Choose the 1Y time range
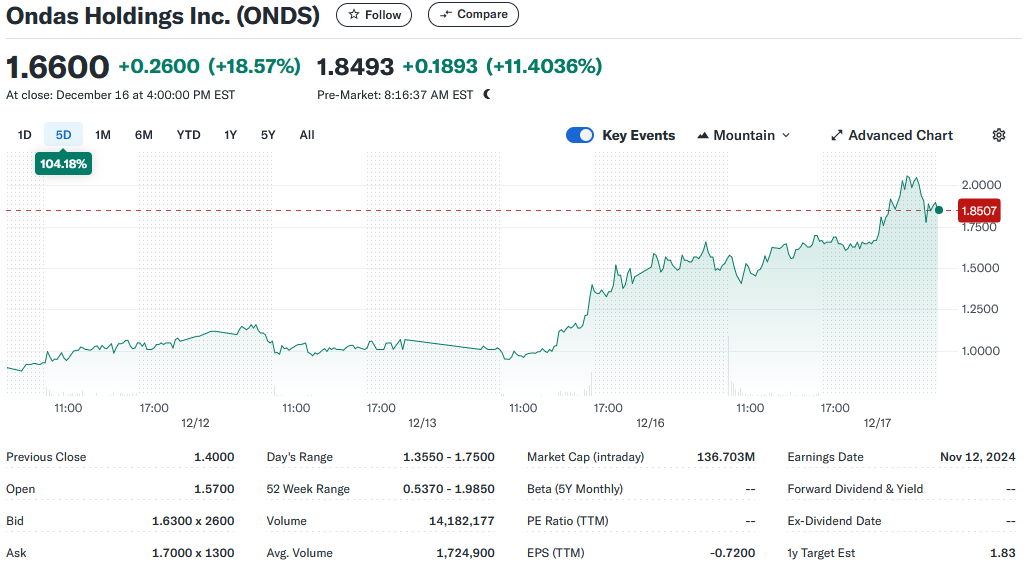 (231, 135)
